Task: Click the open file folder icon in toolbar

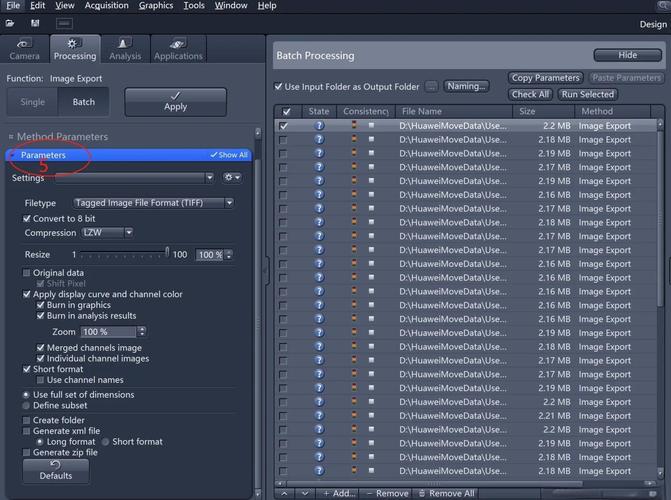Action: [x=11, y=22]
